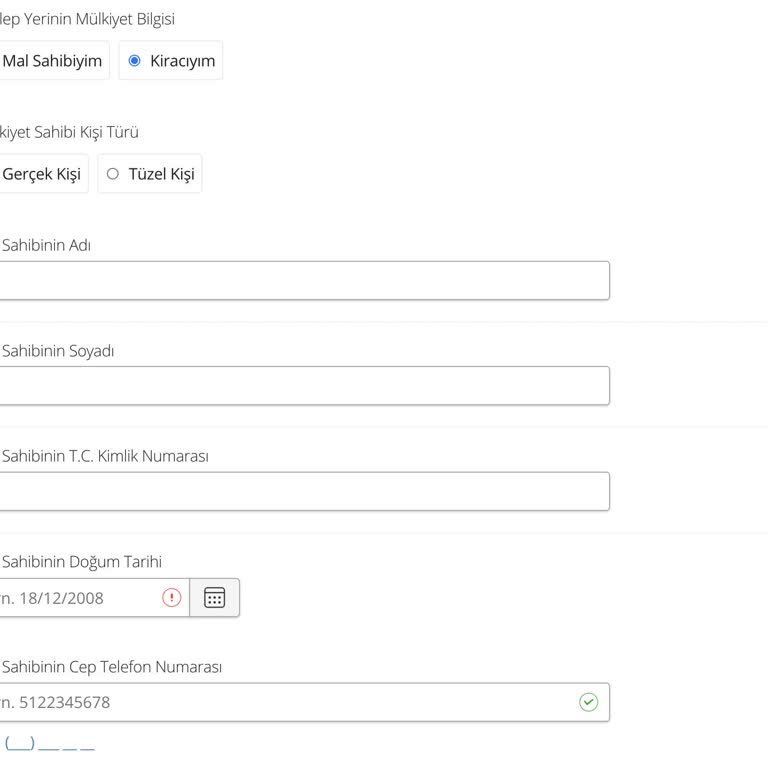This screenshot has height=768, width=768.
Task: Click the red error icon in date field
Action: [172, 598]
